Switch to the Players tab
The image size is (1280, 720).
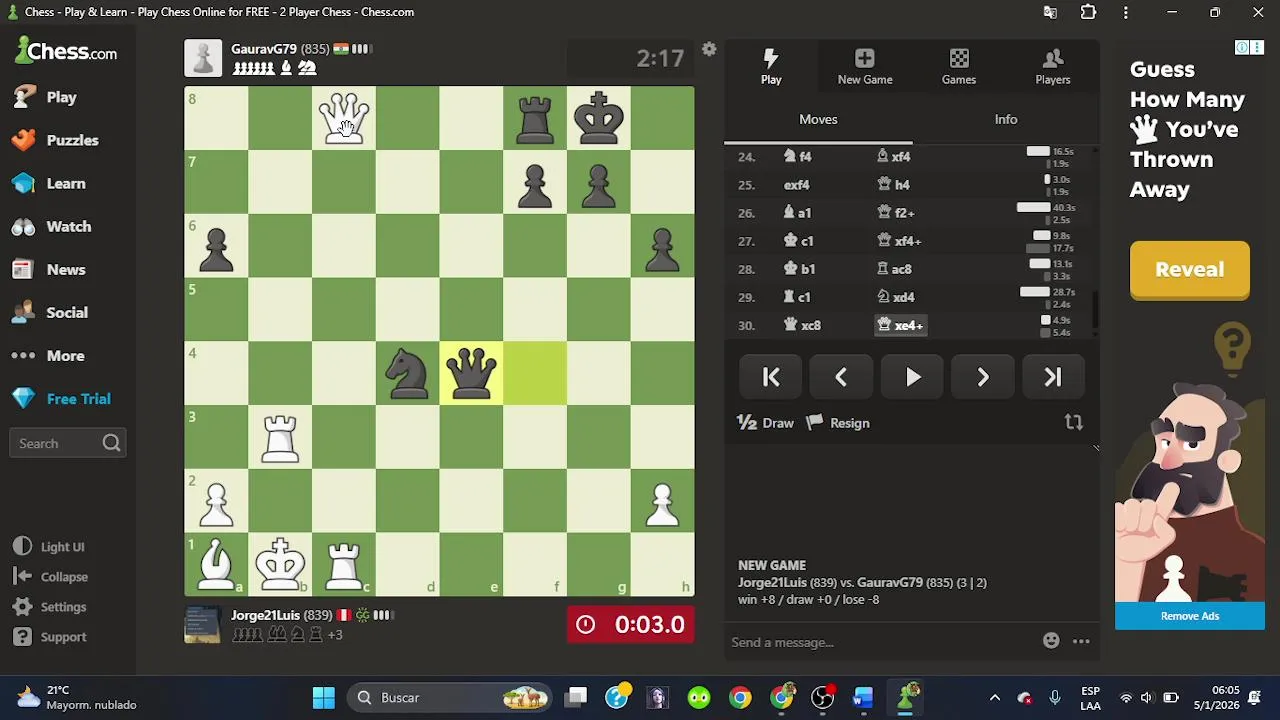1052,66
